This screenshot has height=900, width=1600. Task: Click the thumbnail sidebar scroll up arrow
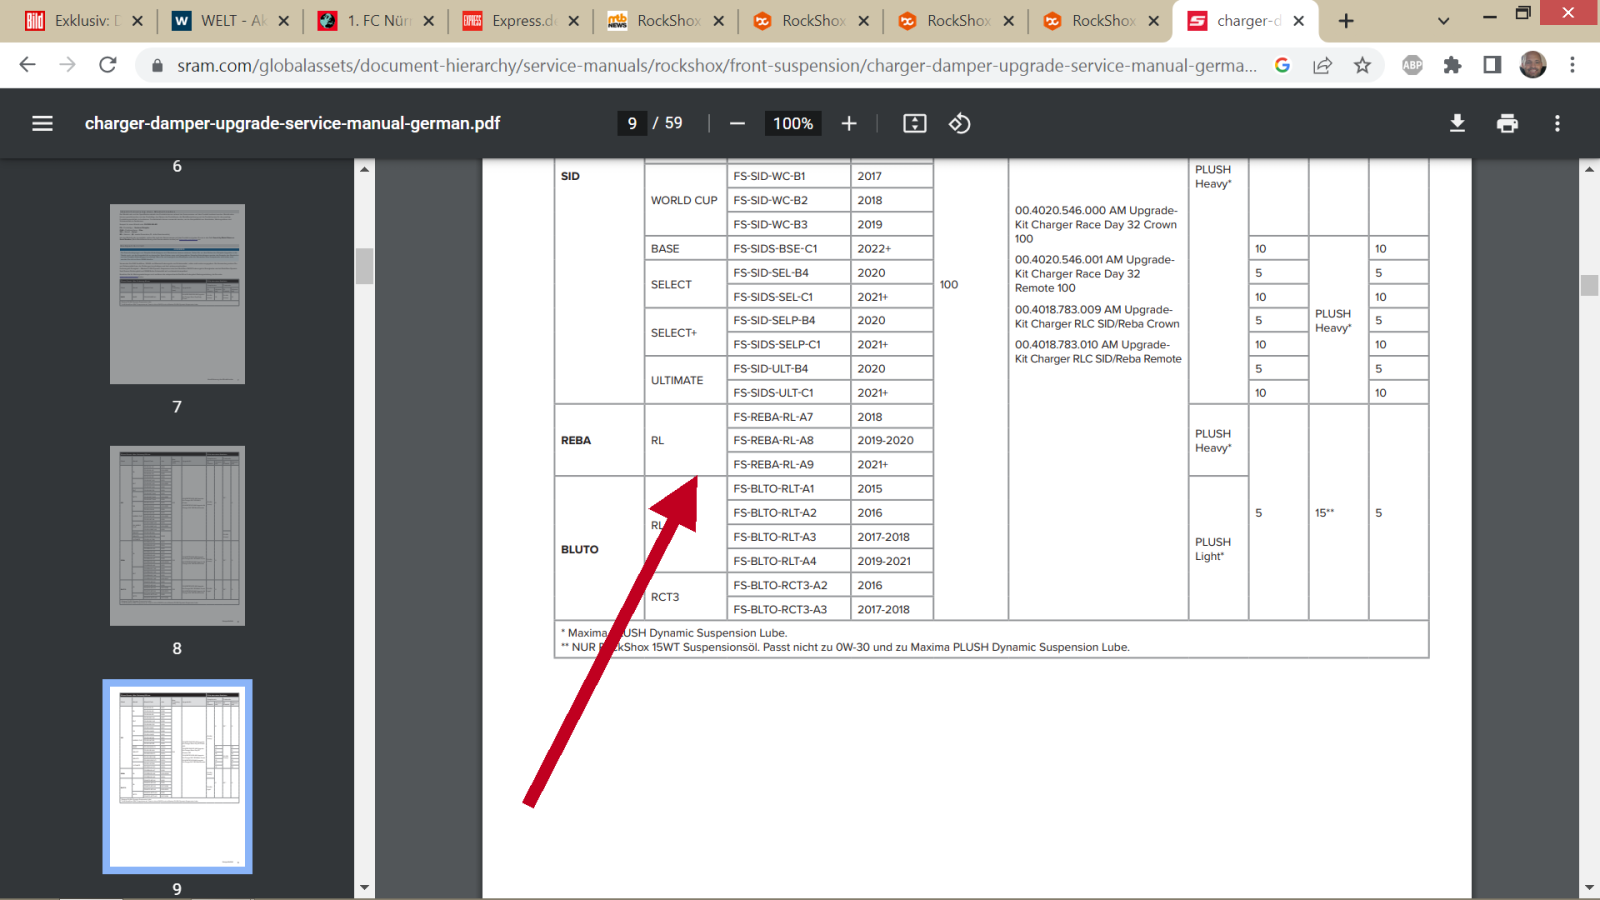(364, 169)
